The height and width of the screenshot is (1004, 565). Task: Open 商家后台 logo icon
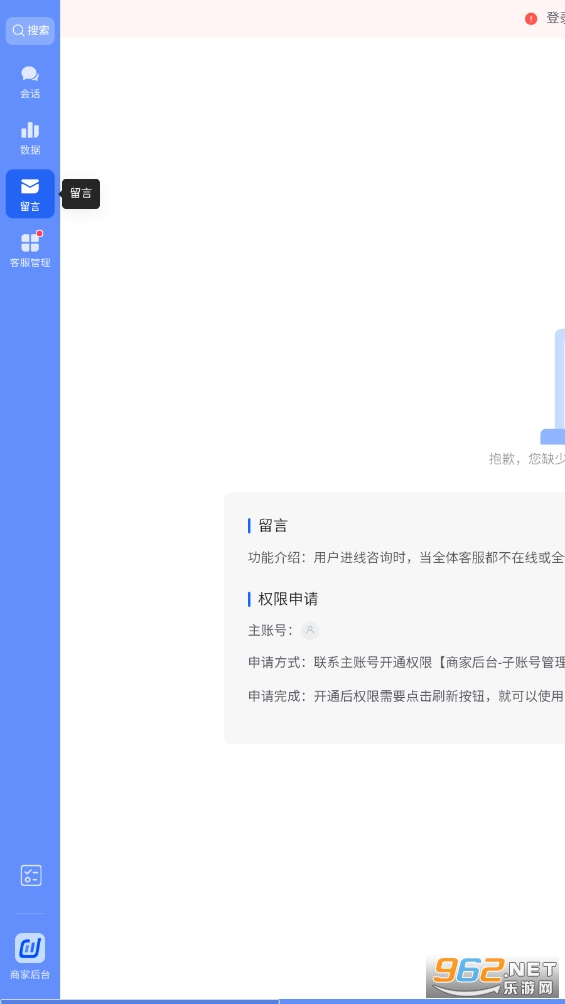coord(30,948)
